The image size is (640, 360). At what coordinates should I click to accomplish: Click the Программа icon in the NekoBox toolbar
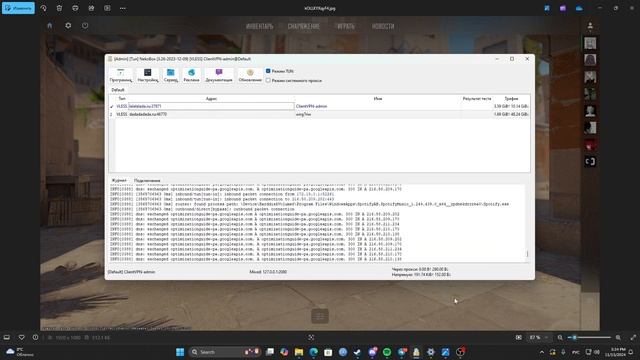click(x=121, y=76)
